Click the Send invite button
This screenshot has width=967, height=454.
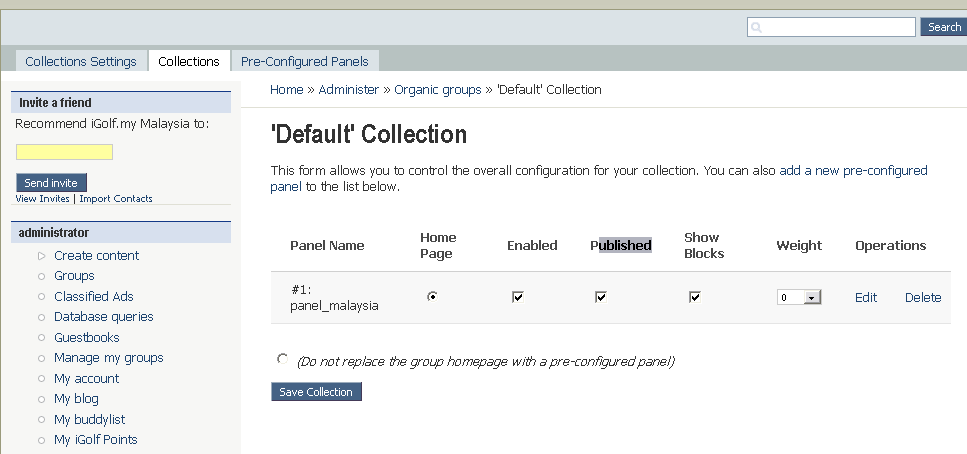click(x=52, y=183)
